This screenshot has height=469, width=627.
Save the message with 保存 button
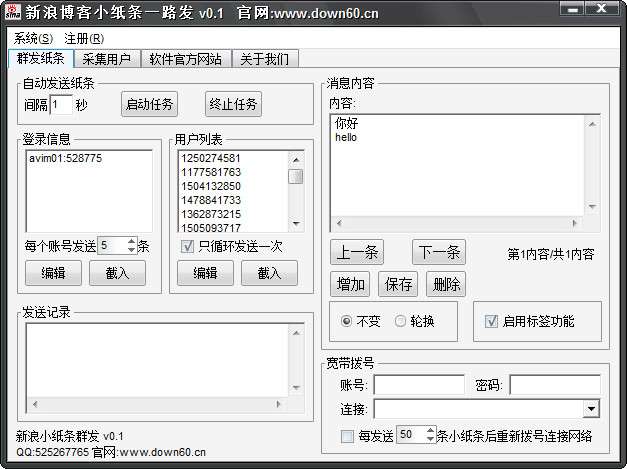coord(398,284)
